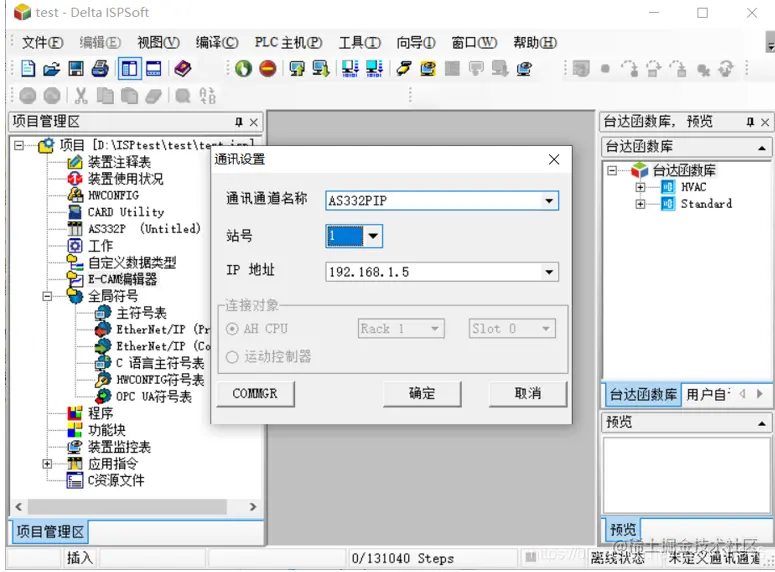Pin the 项目管理区 panel
The height and width of the screenshot is (572, 775).
pyautogui.click(x=239, y=122)
